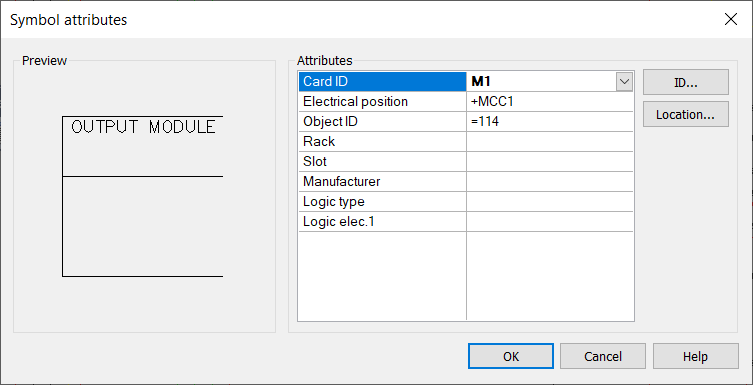This screenshot has height=385, width=753.
Task: Close the Symbol attributes window
Action: [730, 19]
